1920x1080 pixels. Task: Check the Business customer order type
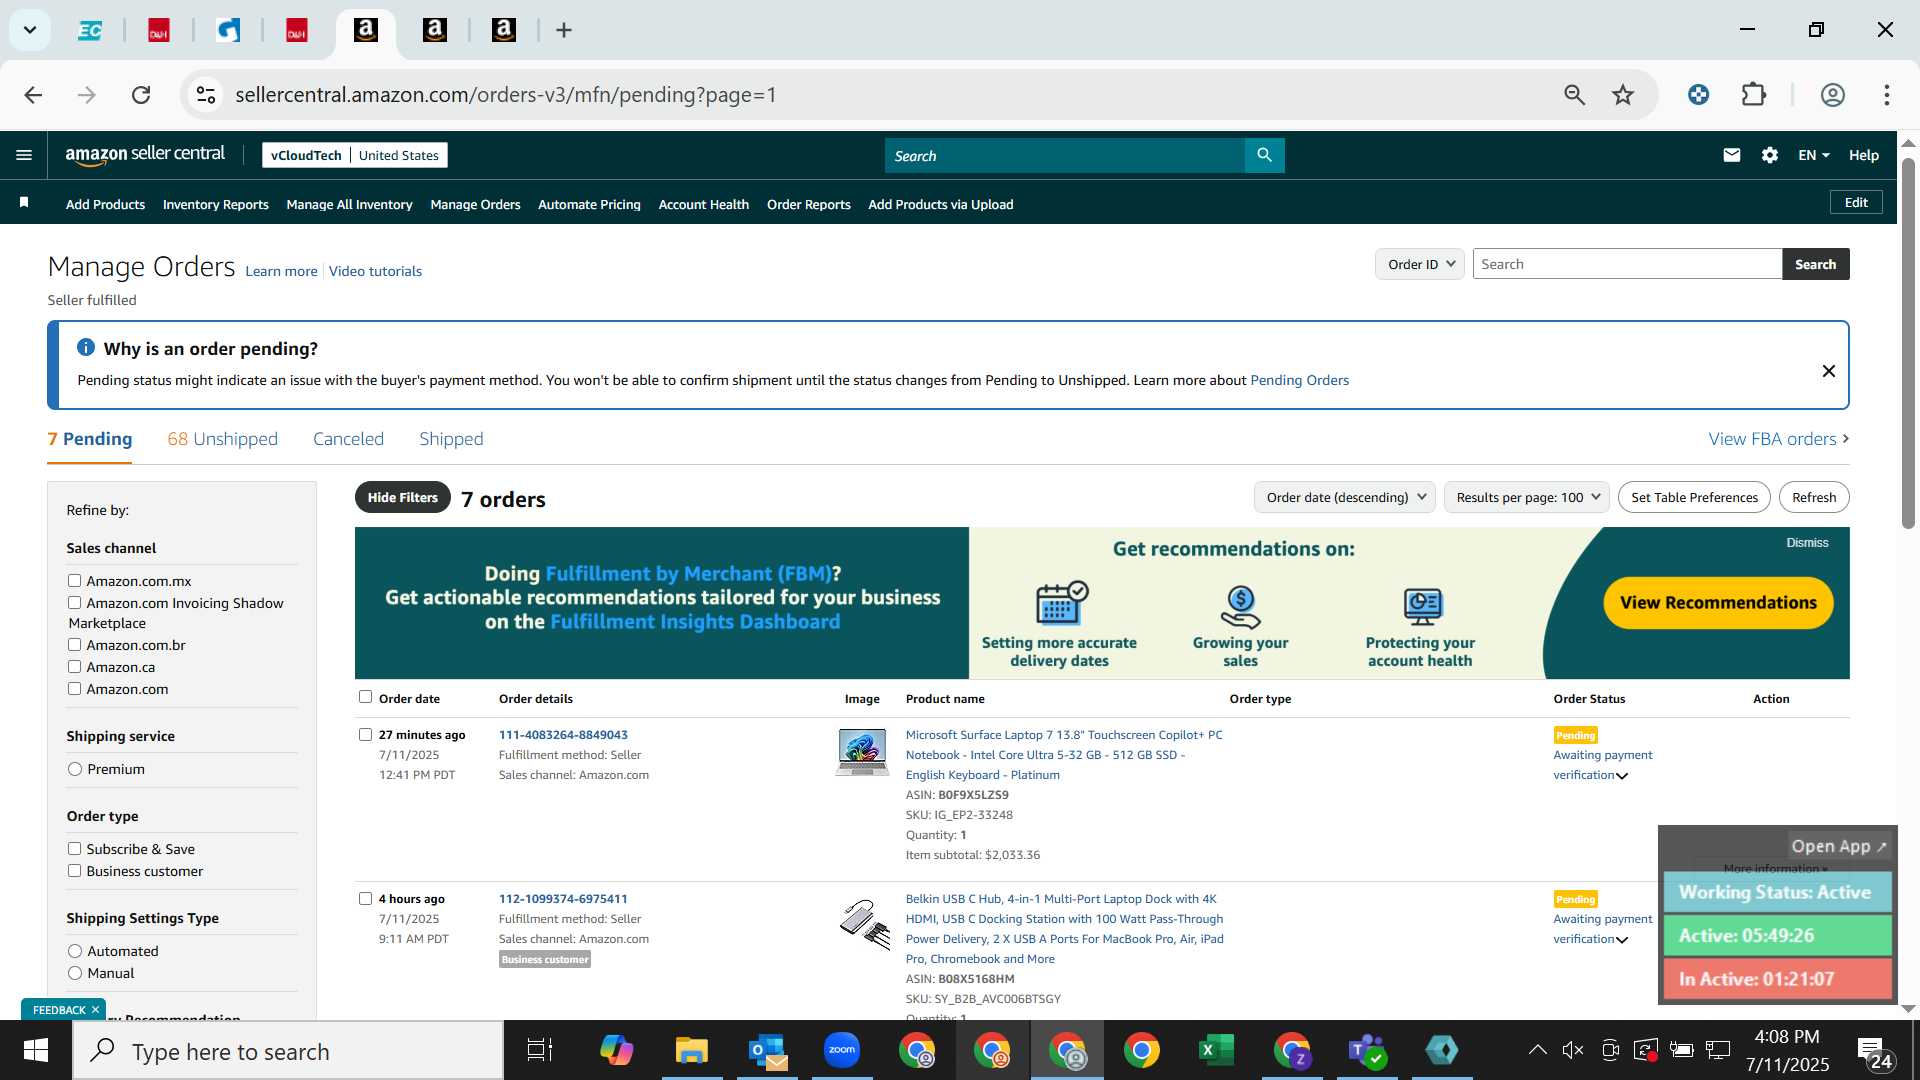click(74, 870)
